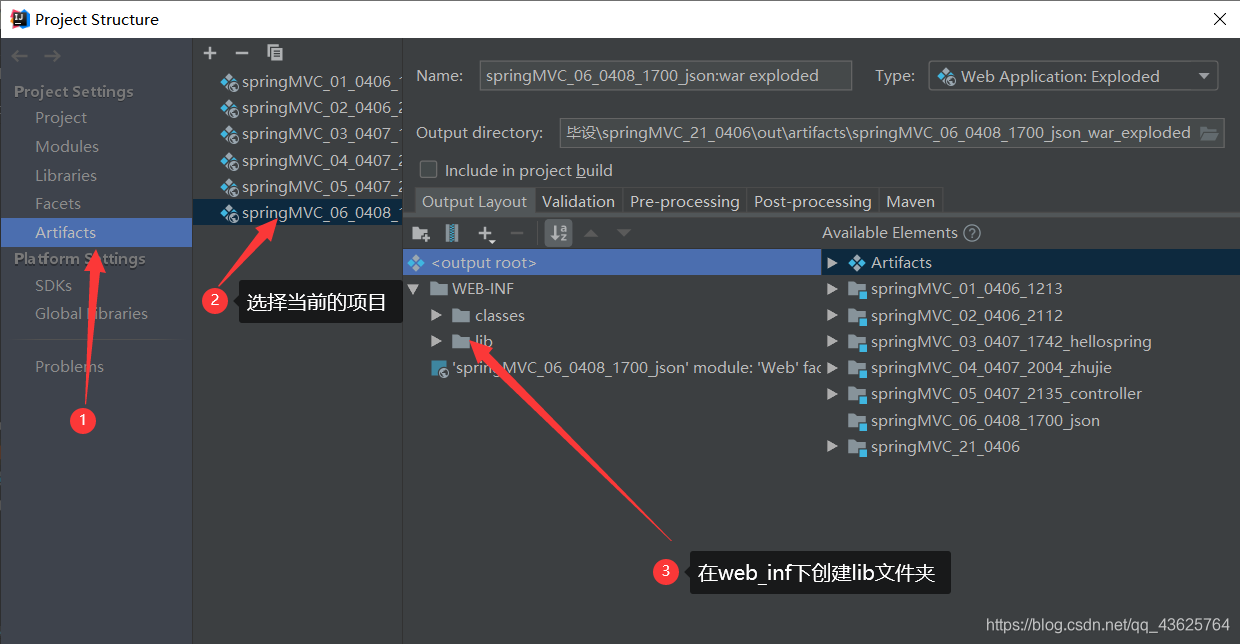Create directory in output layout
Viewport: 1240px width, 644px height.
(x=421, y=233)
